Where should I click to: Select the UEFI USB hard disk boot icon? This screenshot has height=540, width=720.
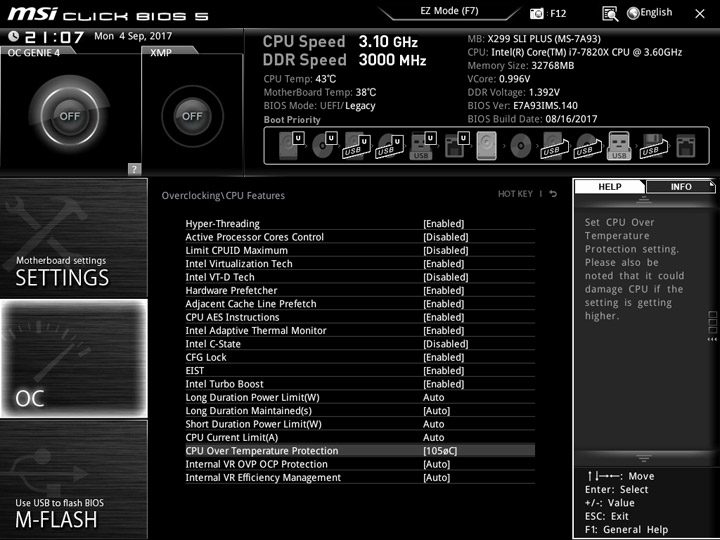[357, 146]
